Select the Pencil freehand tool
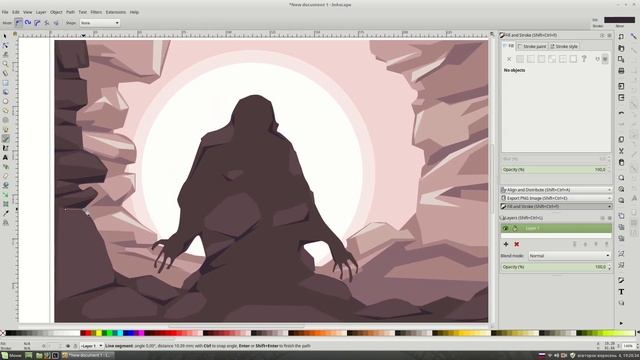This screenshot has height=360, width=640. point(5,129)
